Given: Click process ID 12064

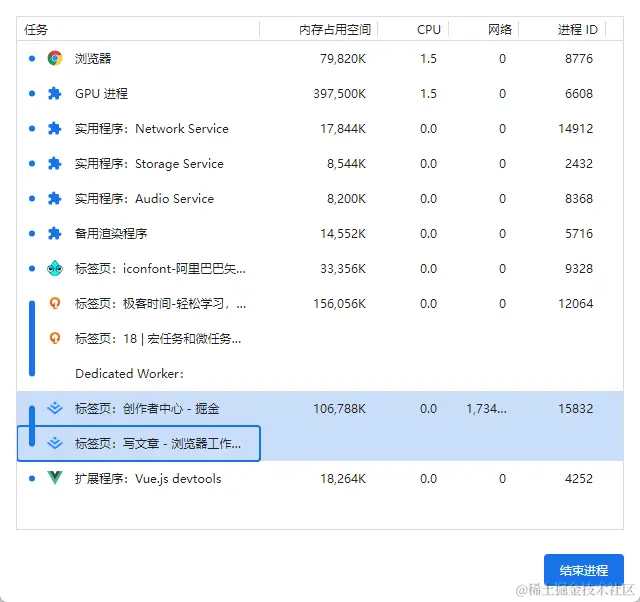Looking at the screenshot, I should click(x=576, y=304).
